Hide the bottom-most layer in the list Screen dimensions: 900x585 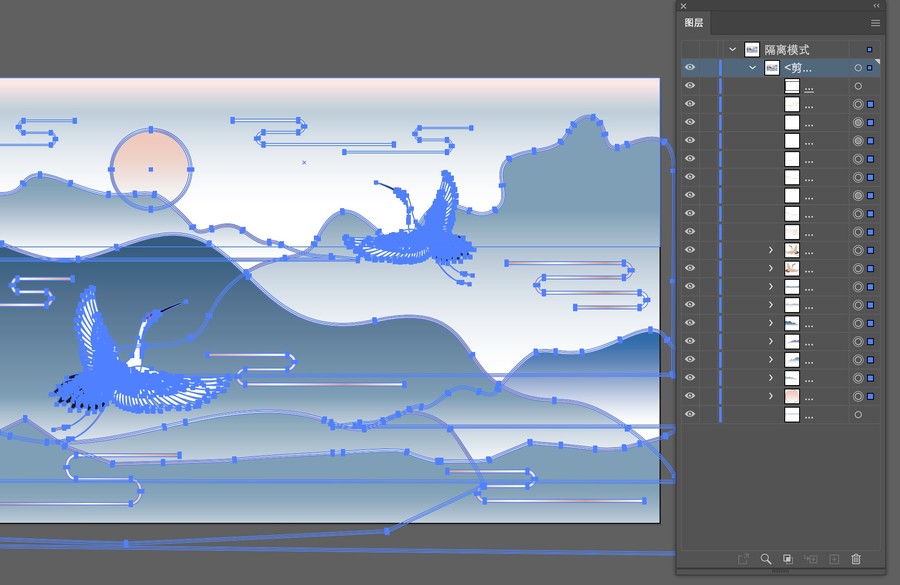[690, 414]
